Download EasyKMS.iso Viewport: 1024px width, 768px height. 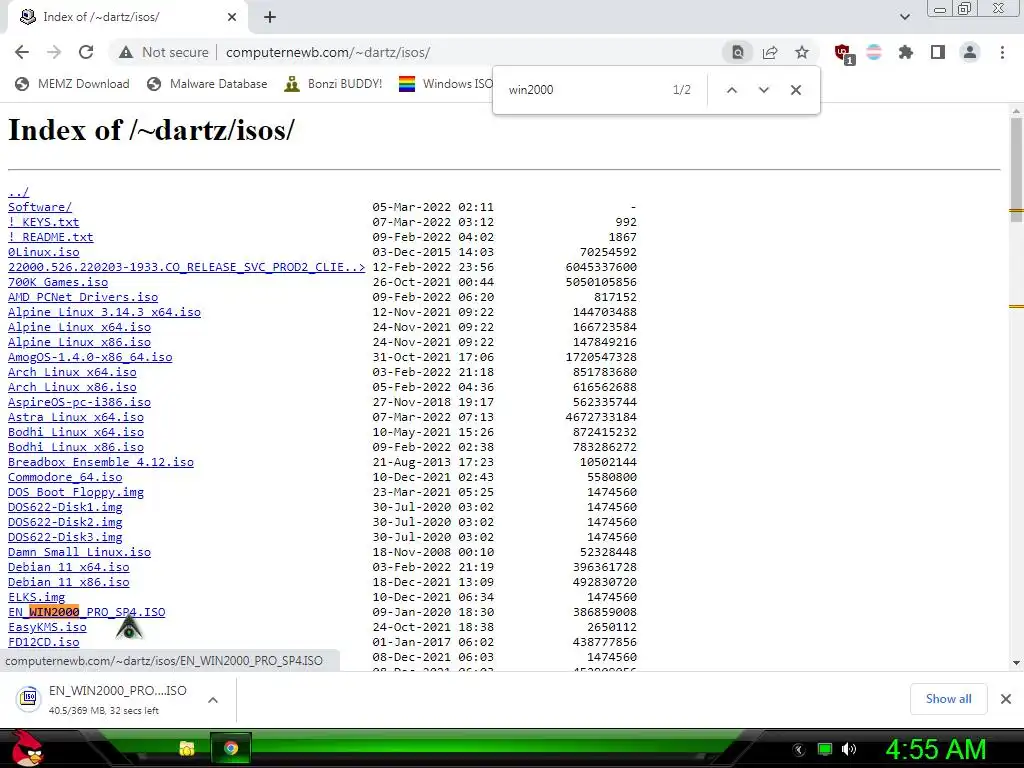47,628
